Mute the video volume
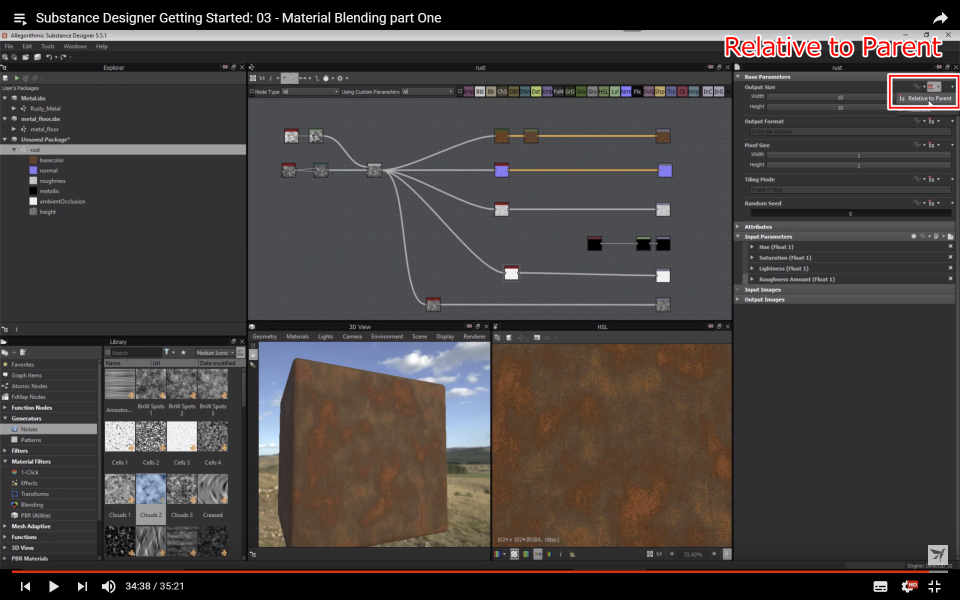Image resolution: width=960 pixels, height=600 pixels. 109,586
